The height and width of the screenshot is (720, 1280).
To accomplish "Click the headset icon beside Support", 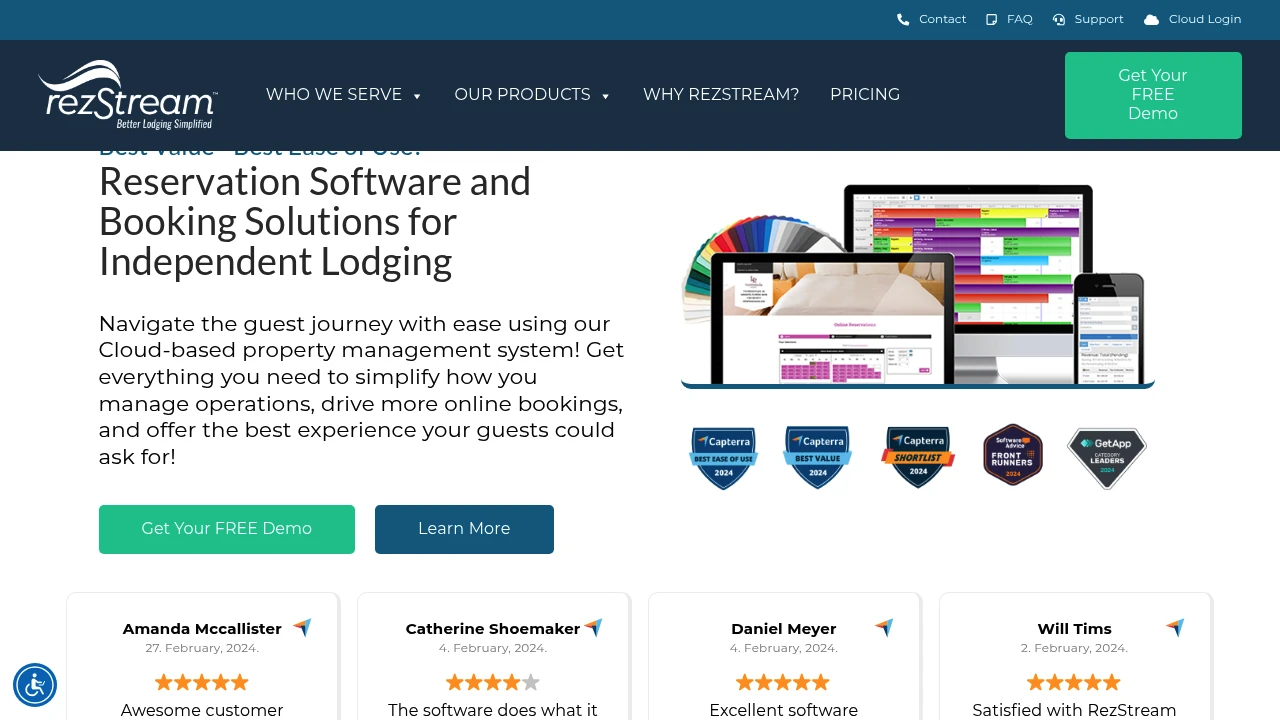I will [1058, 19].
